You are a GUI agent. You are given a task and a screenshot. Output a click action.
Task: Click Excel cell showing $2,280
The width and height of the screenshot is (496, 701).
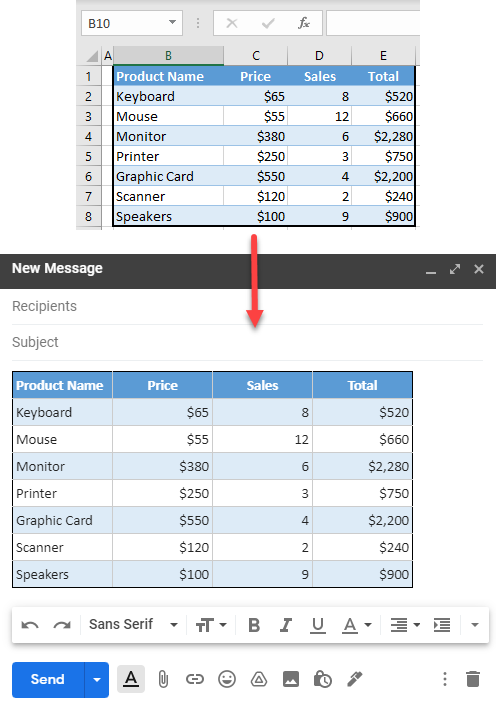click(383, 136)
